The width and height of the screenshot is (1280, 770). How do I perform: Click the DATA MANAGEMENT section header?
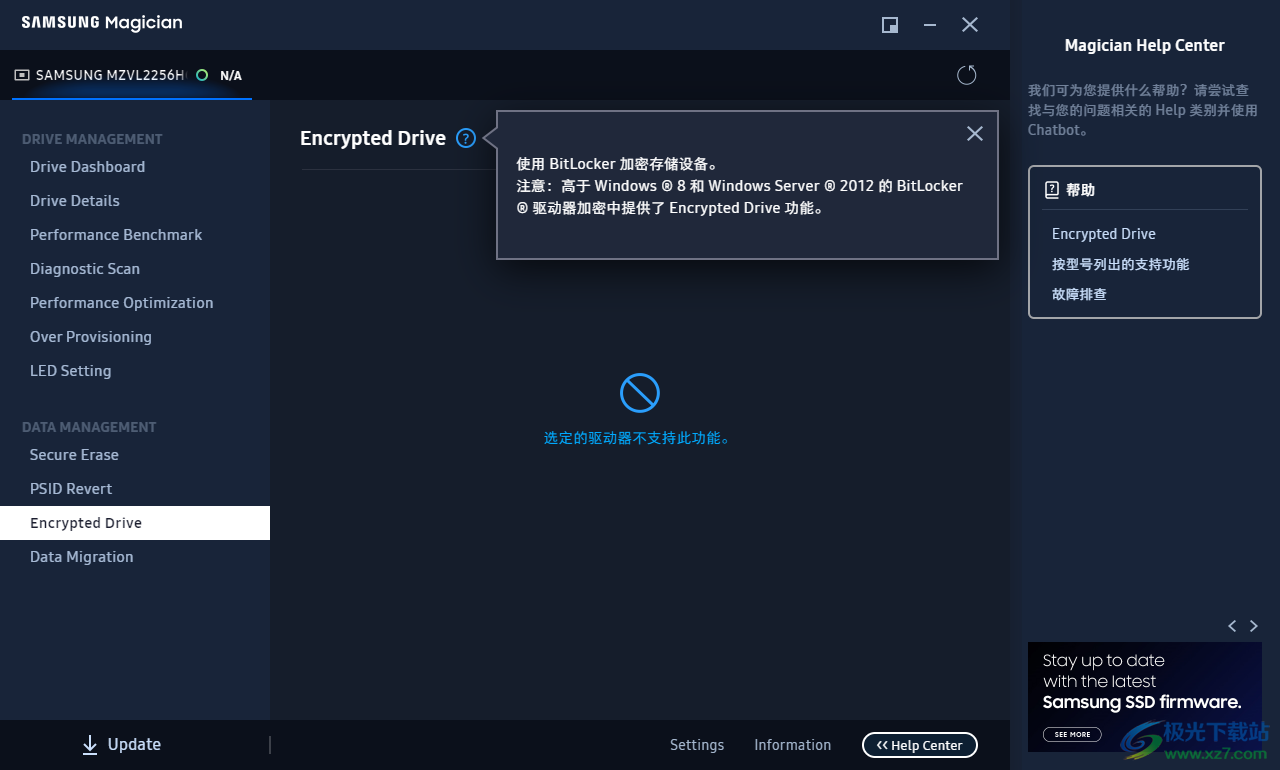pyautogui.click(x=89, y=427)
